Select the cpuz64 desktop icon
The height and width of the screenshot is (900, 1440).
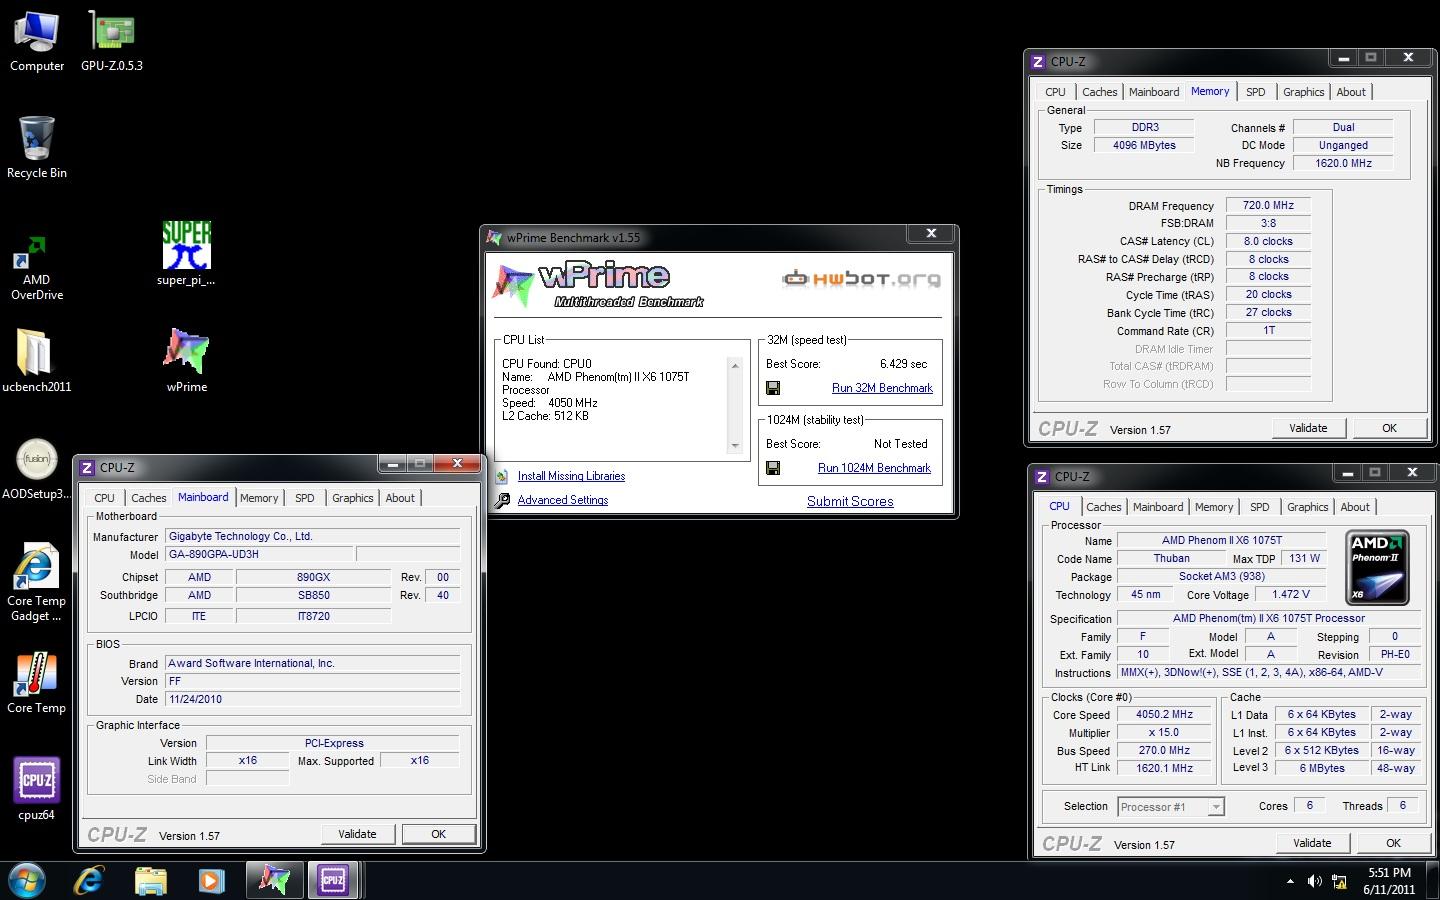[36, 789]
